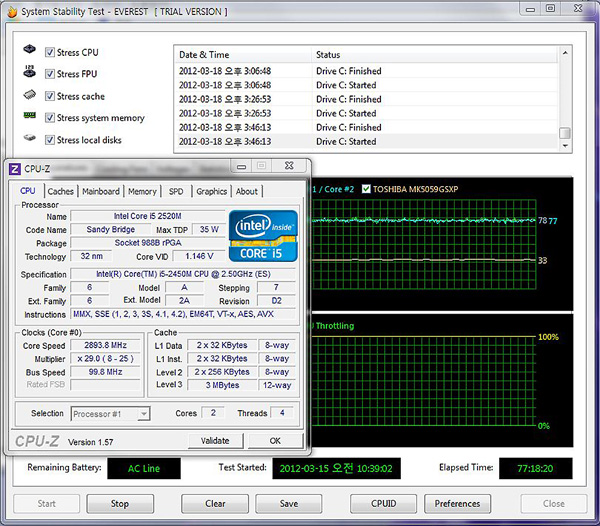Click the Core Speed value 2893.8 MHz

point(105,345)
